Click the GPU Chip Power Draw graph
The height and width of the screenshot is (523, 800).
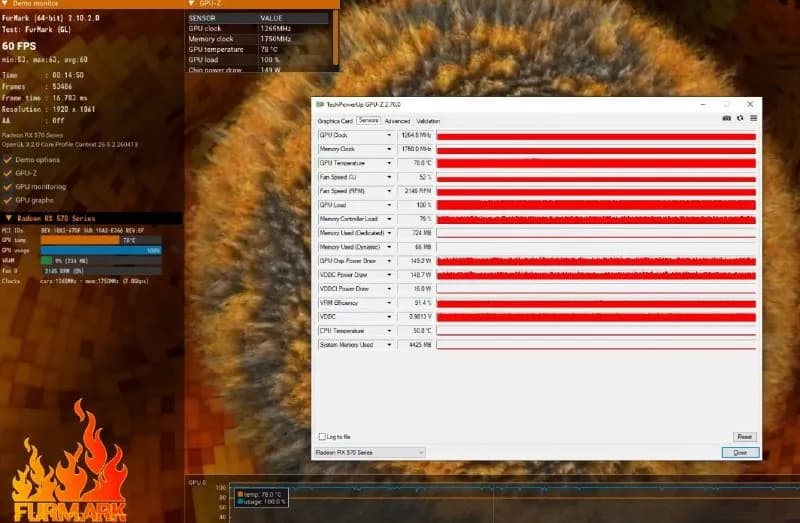pyautogui.click(x=596, y=261)
